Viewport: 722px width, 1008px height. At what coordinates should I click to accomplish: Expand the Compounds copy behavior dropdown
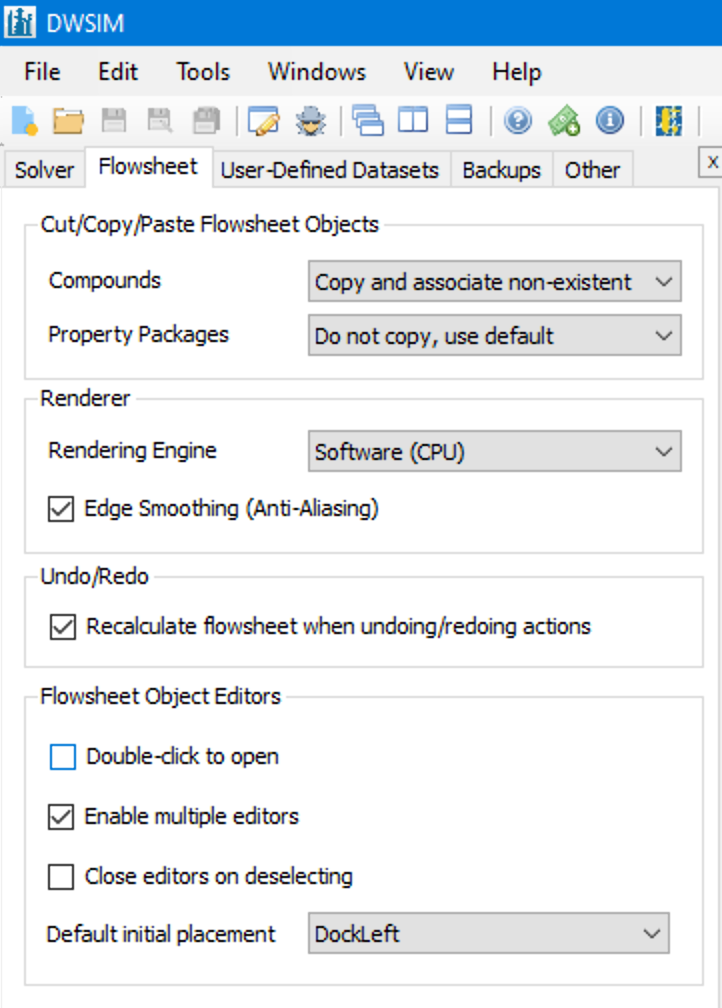[x=661, y=281]
